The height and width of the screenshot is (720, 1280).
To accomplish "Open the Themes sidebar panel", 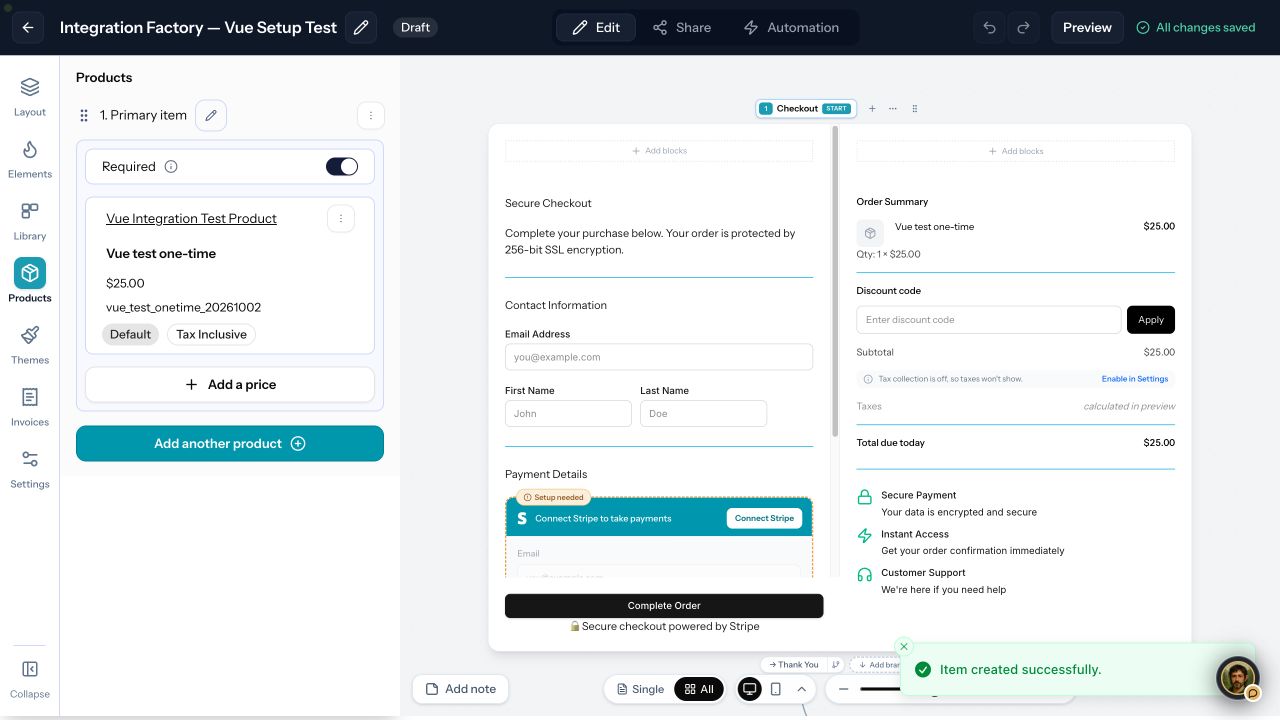I will click(x=30, y=345).
